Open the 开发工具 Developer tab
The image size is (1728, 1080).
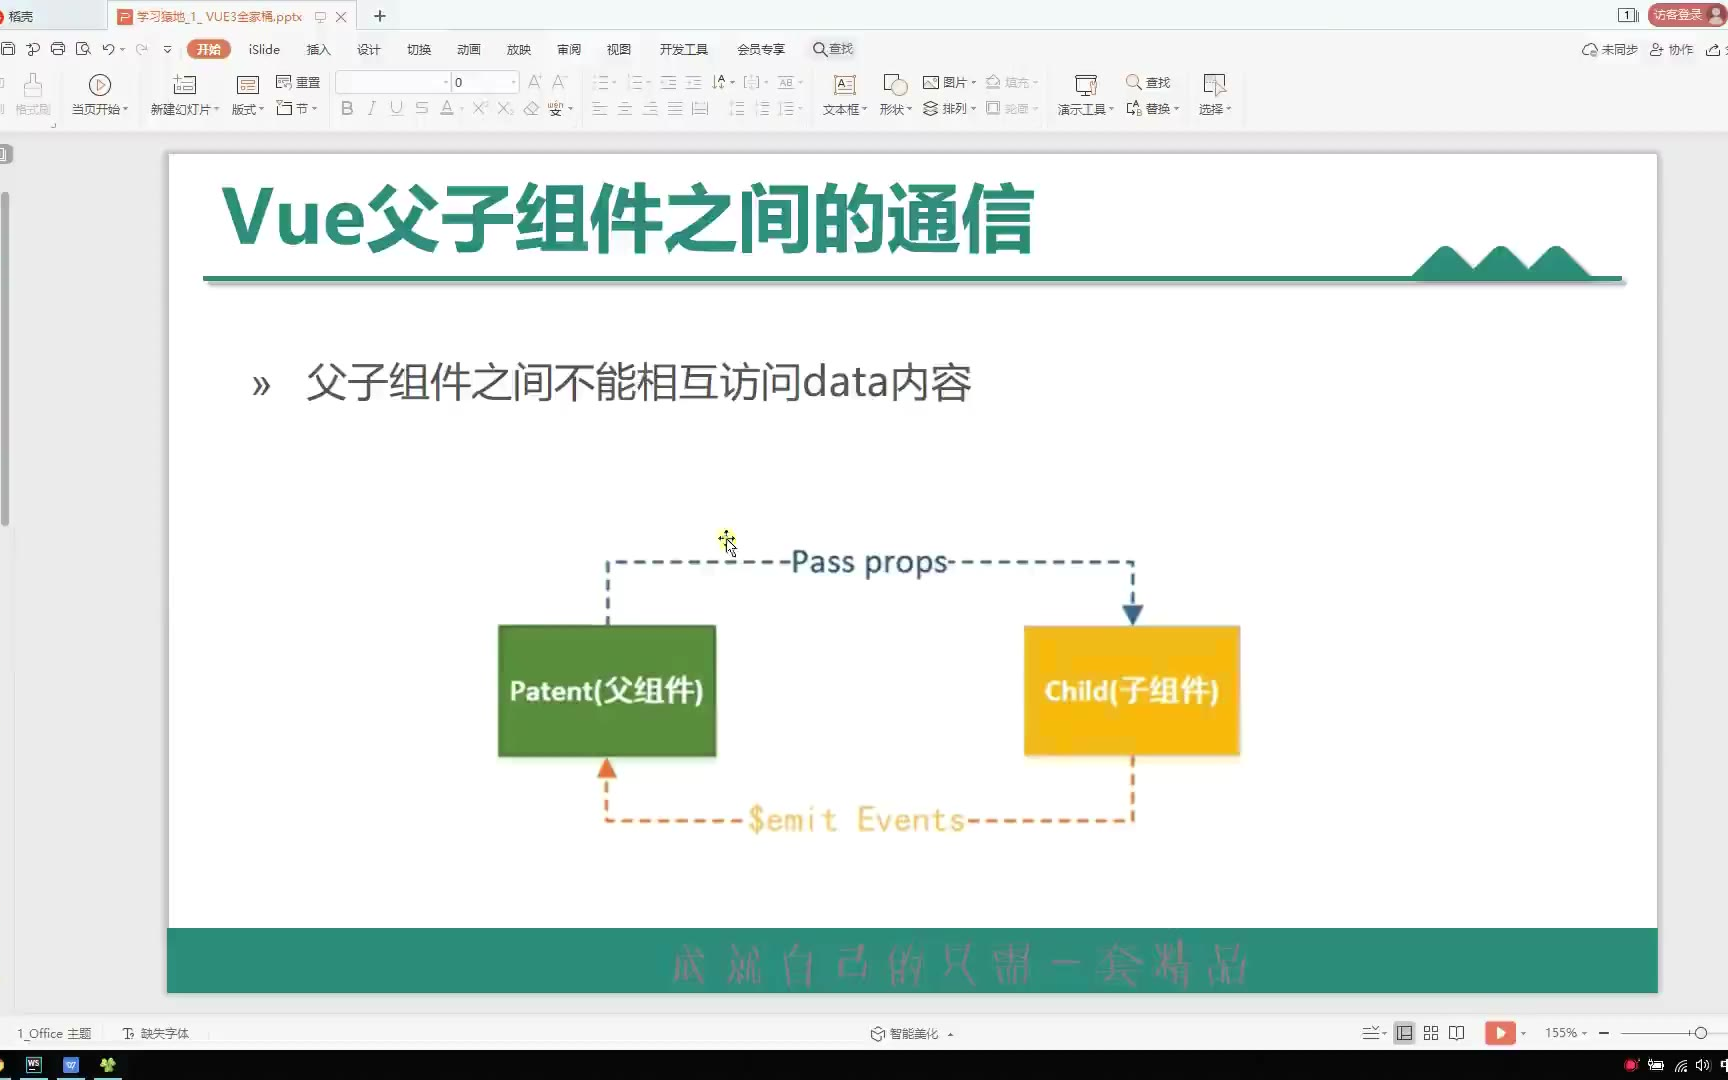[684, 49]
